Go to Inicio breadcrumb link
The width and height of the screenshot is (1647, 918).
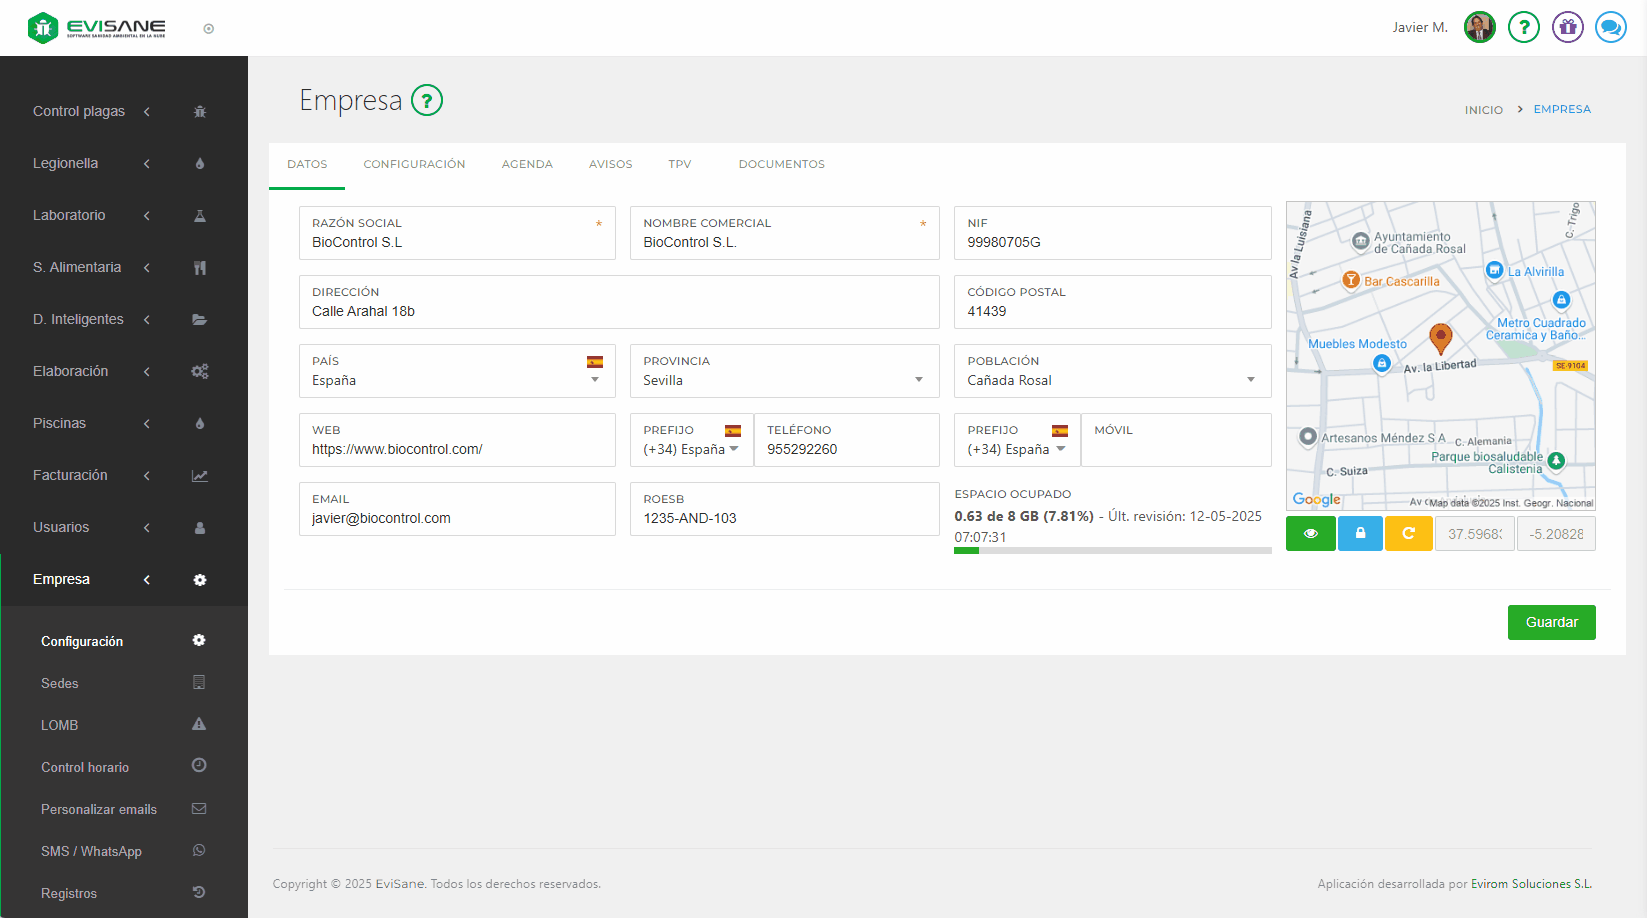[x=1484, y=110]
